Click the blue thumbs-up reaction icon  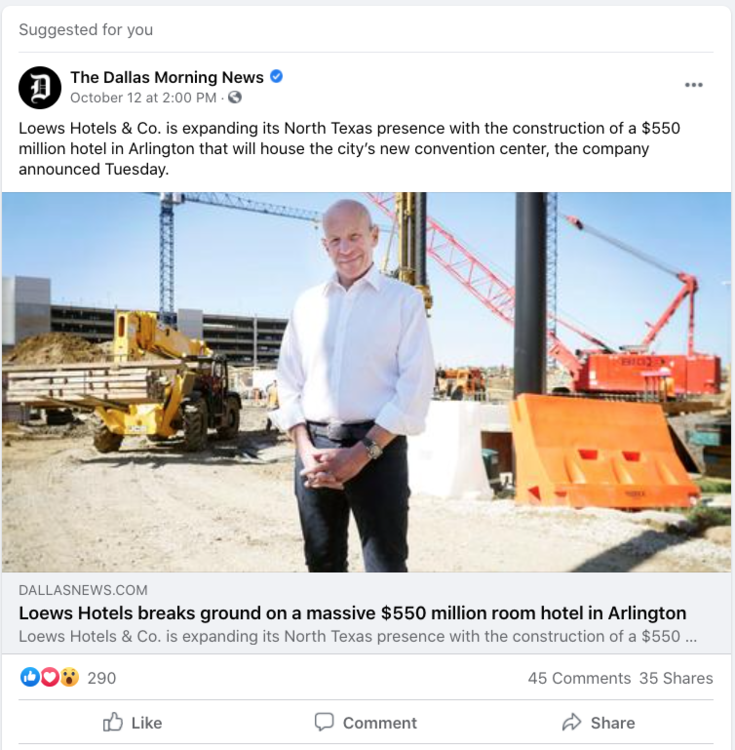pyautogui.click(x=30, y=677)
